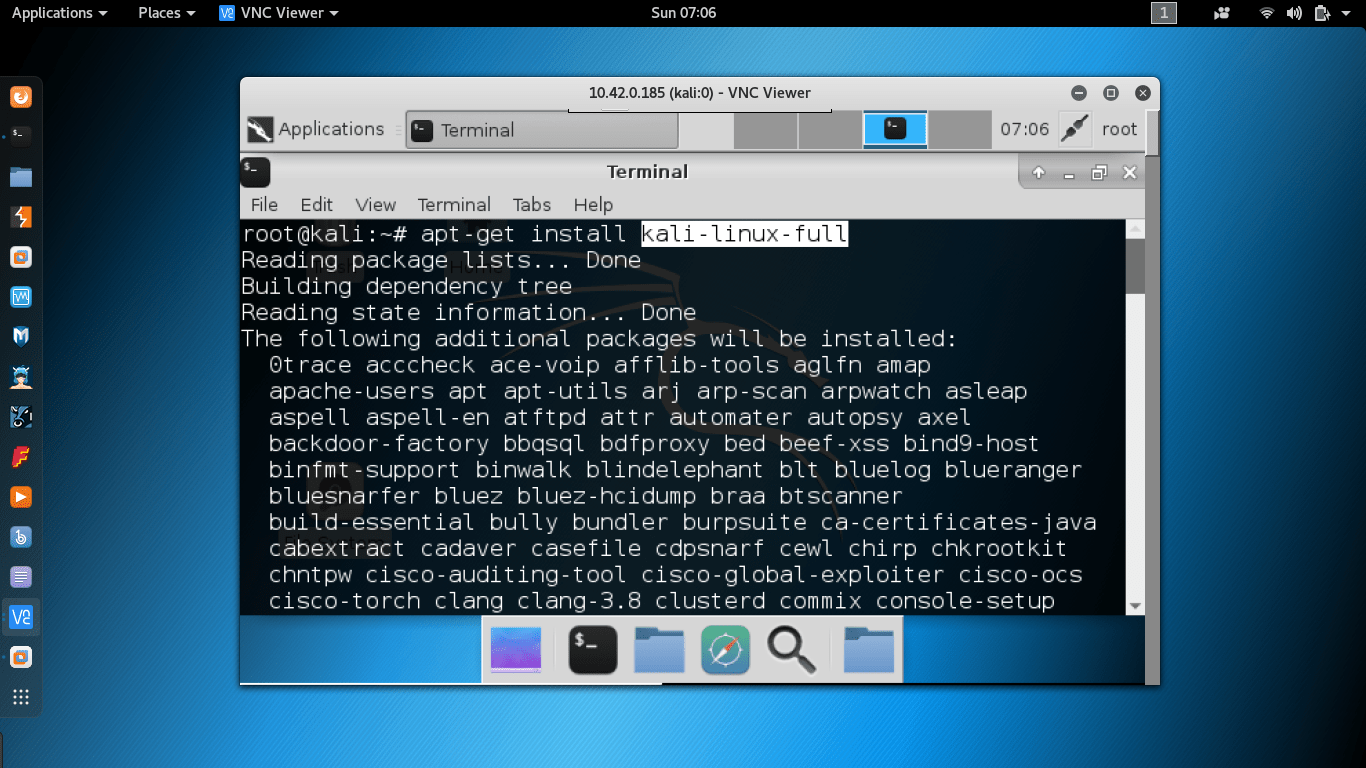Expand the Places menu in top bar

166,13
